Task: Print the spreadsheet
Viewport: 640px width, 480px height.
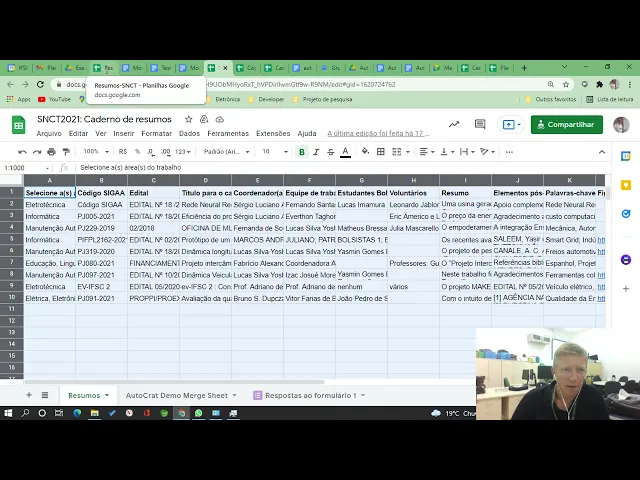Action: coord(51,152)
